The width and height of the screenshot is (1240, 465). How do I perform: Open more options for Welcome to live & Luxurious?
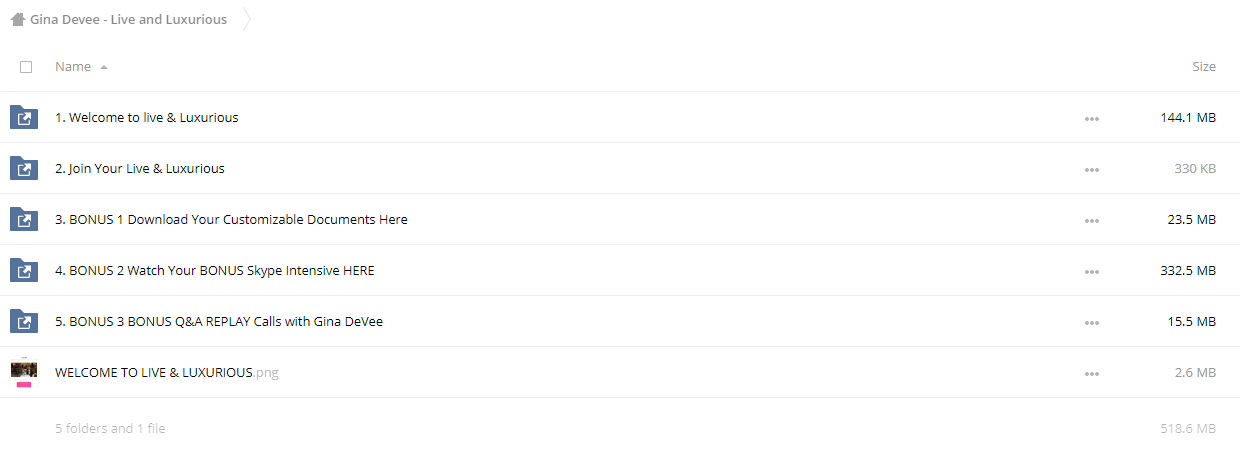tap(1091, 118)
